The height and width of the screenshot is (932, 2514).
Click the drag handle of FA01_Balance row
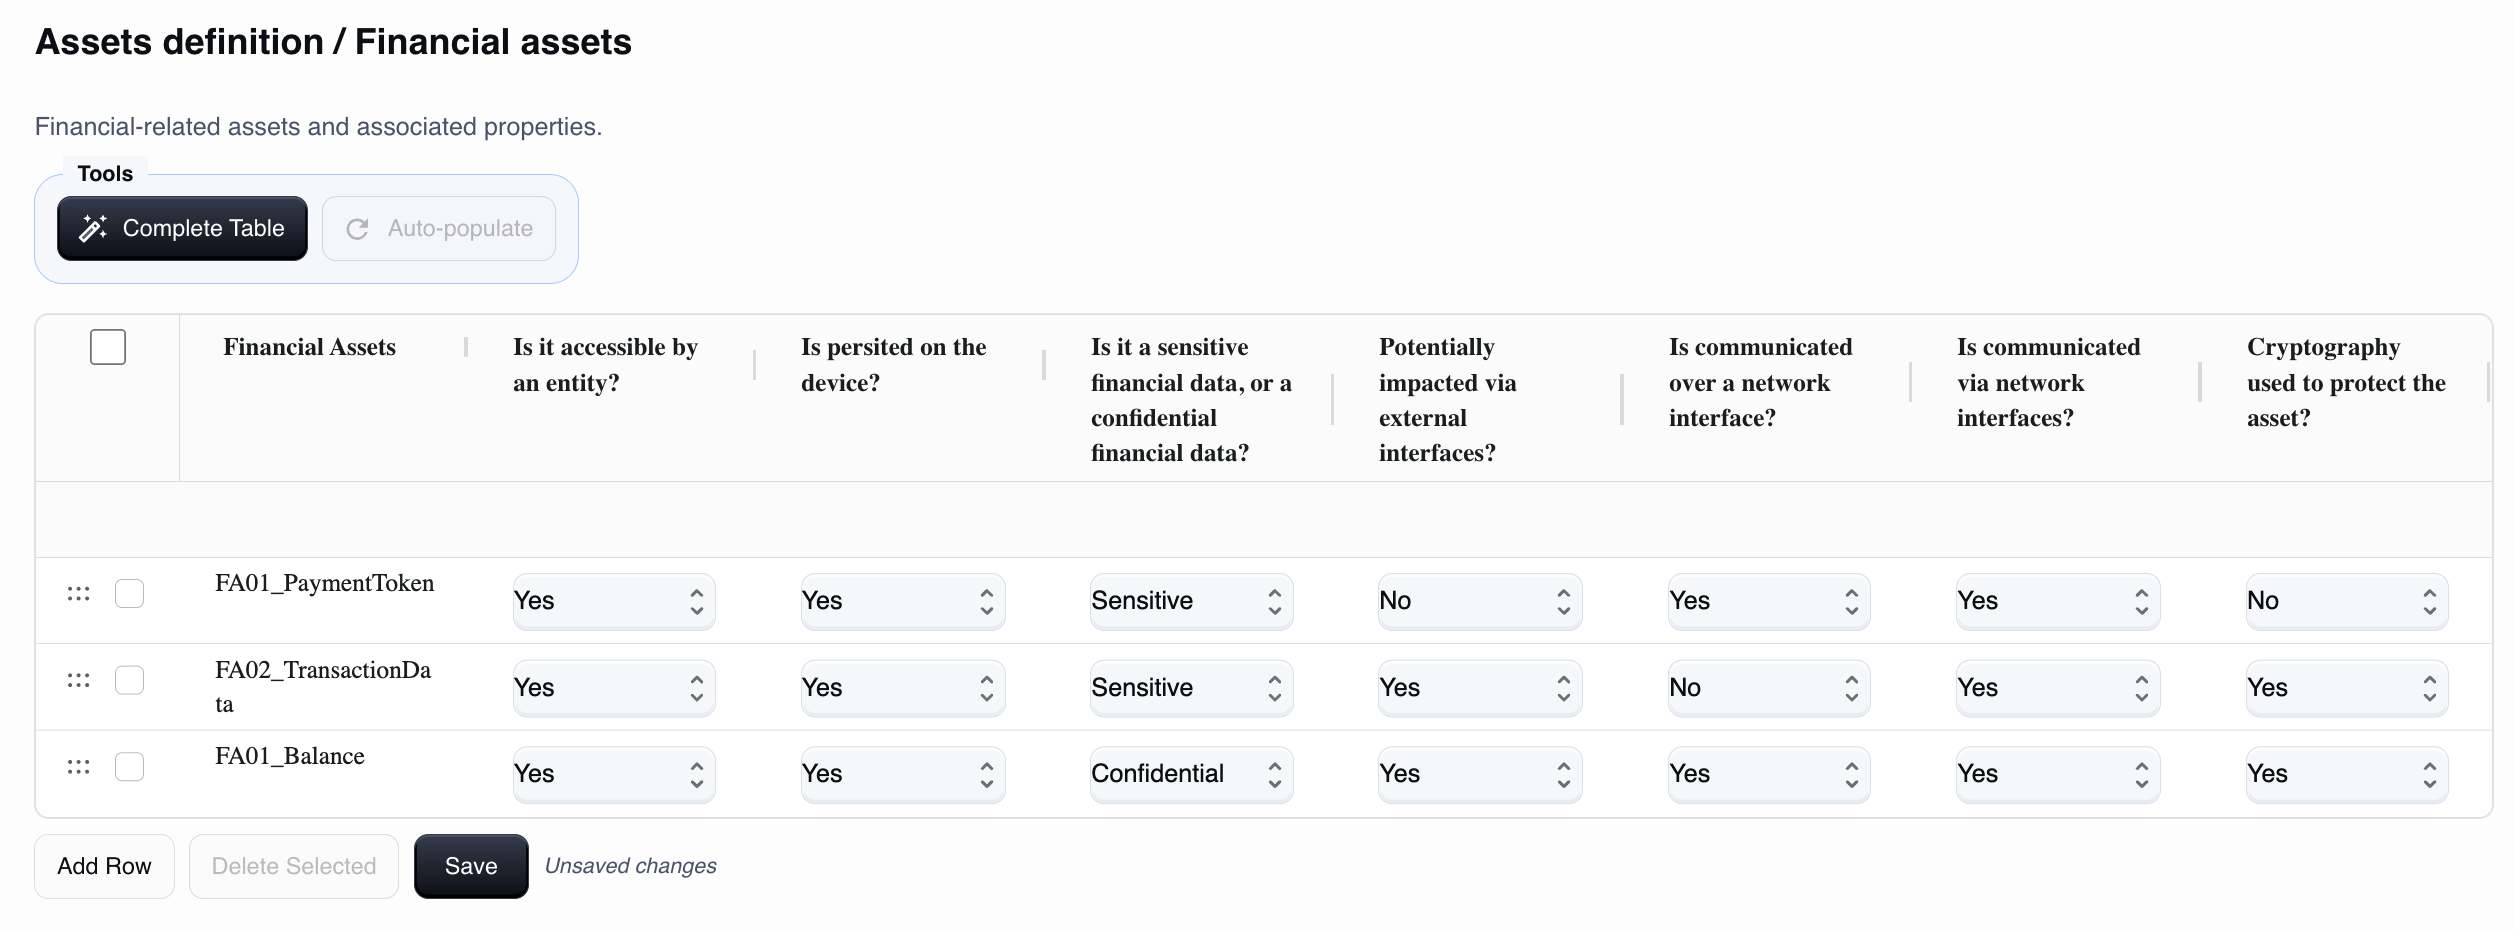pyautogui.click(x=78, y=767)
